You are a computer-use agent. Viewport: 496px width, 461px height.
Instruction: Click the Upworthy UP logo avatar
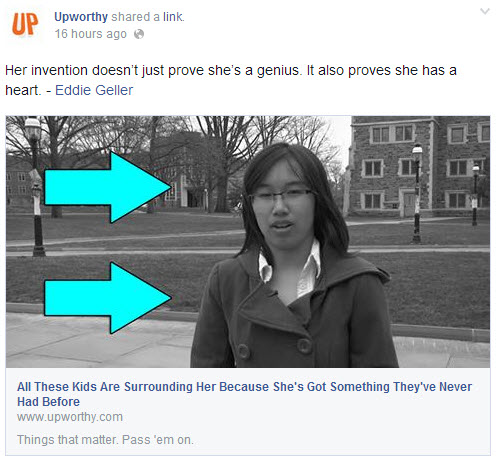[x=25, y=24]
